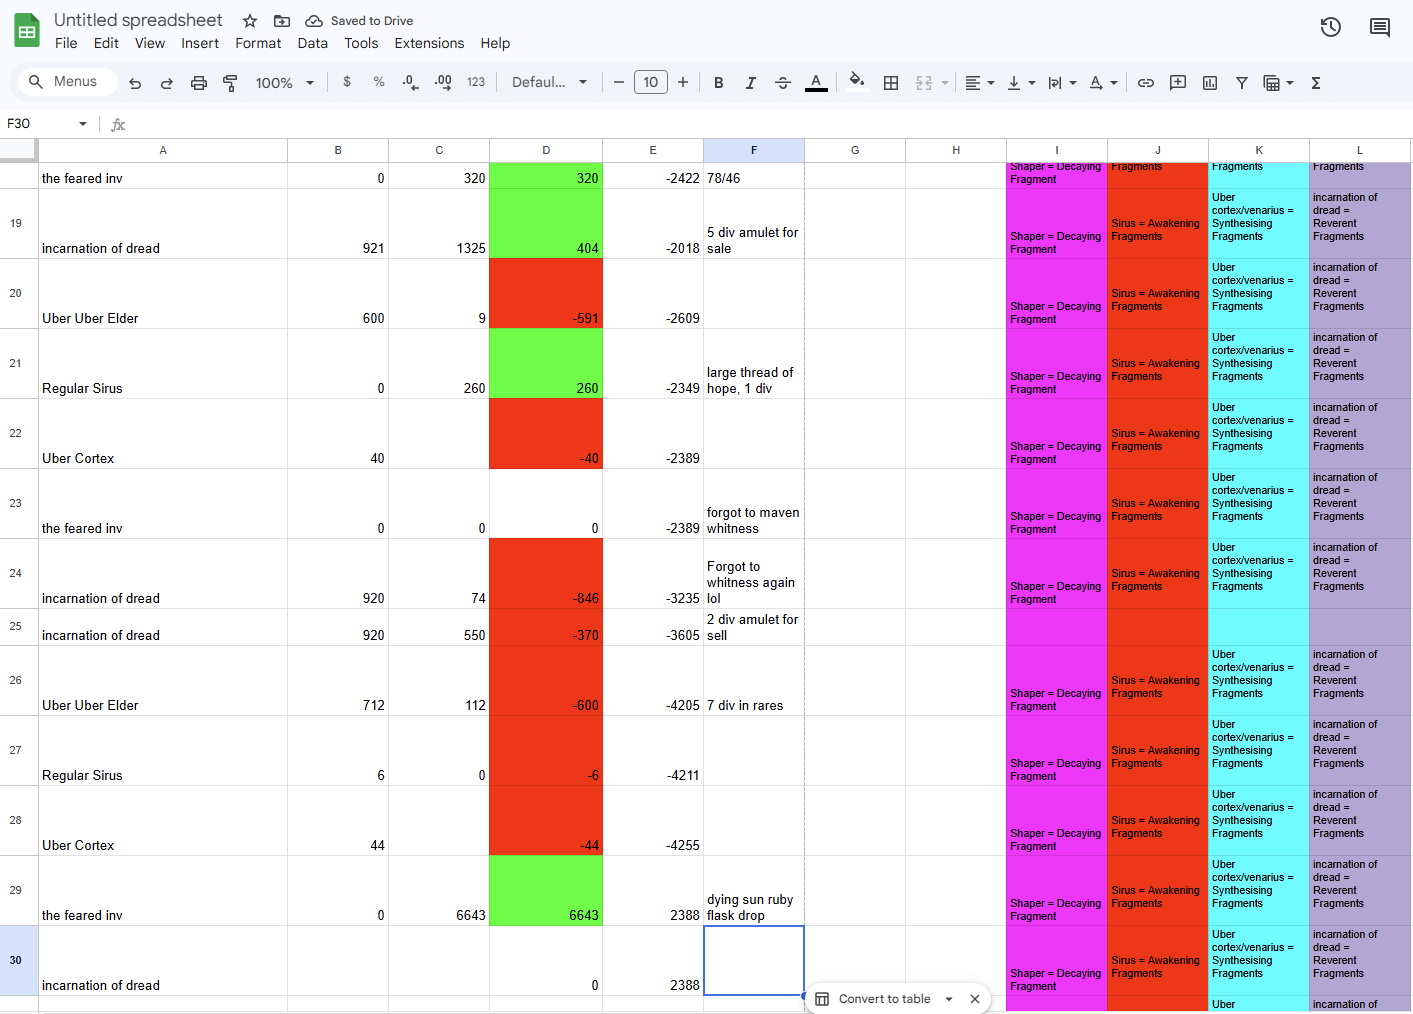
Task: Toggle bold formatting
Action: [718, 82]
